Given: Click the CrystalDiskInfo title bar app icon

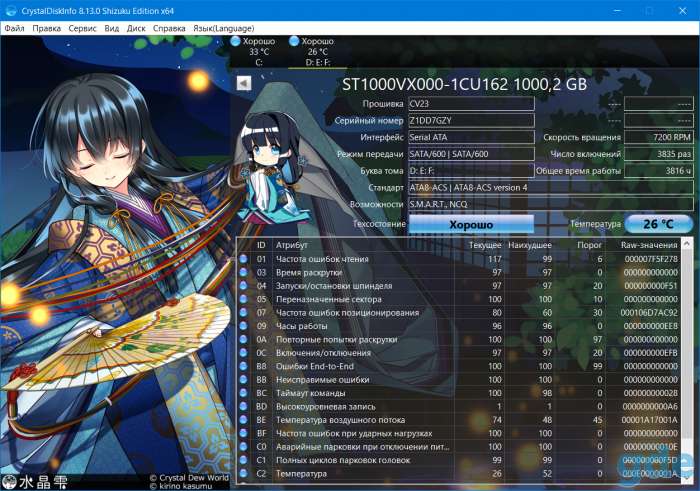Looking at the screenshot, I should tap(11, 10).
